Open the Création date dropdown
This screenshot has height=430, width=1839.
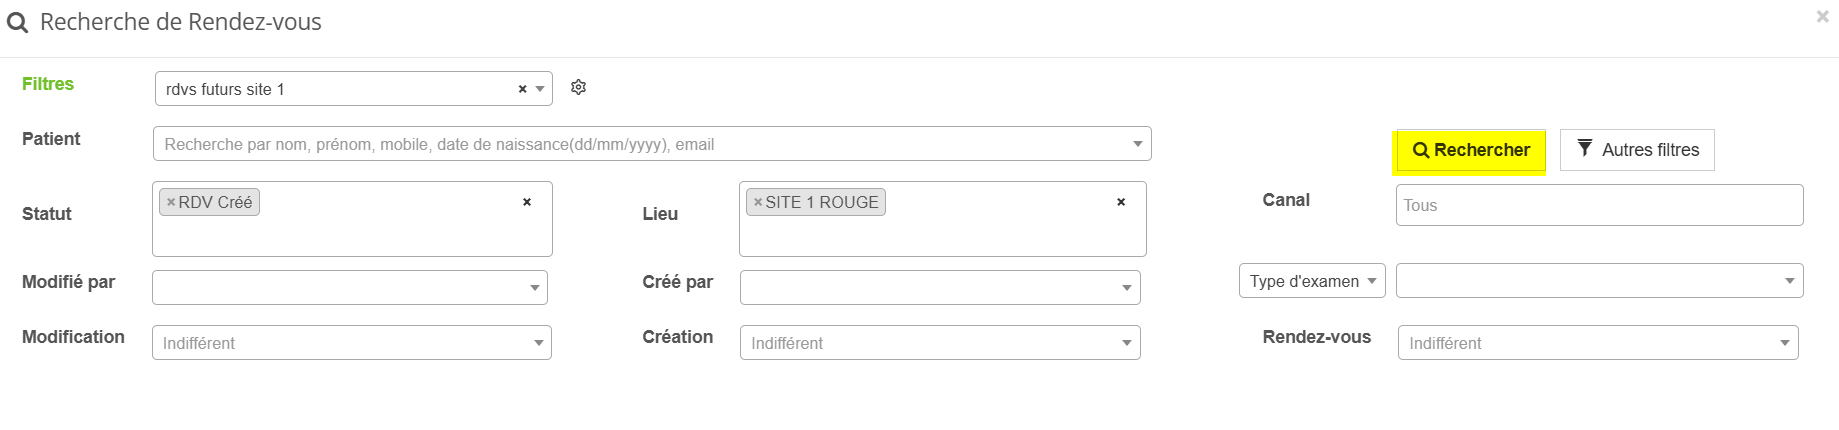coord(940,343)
